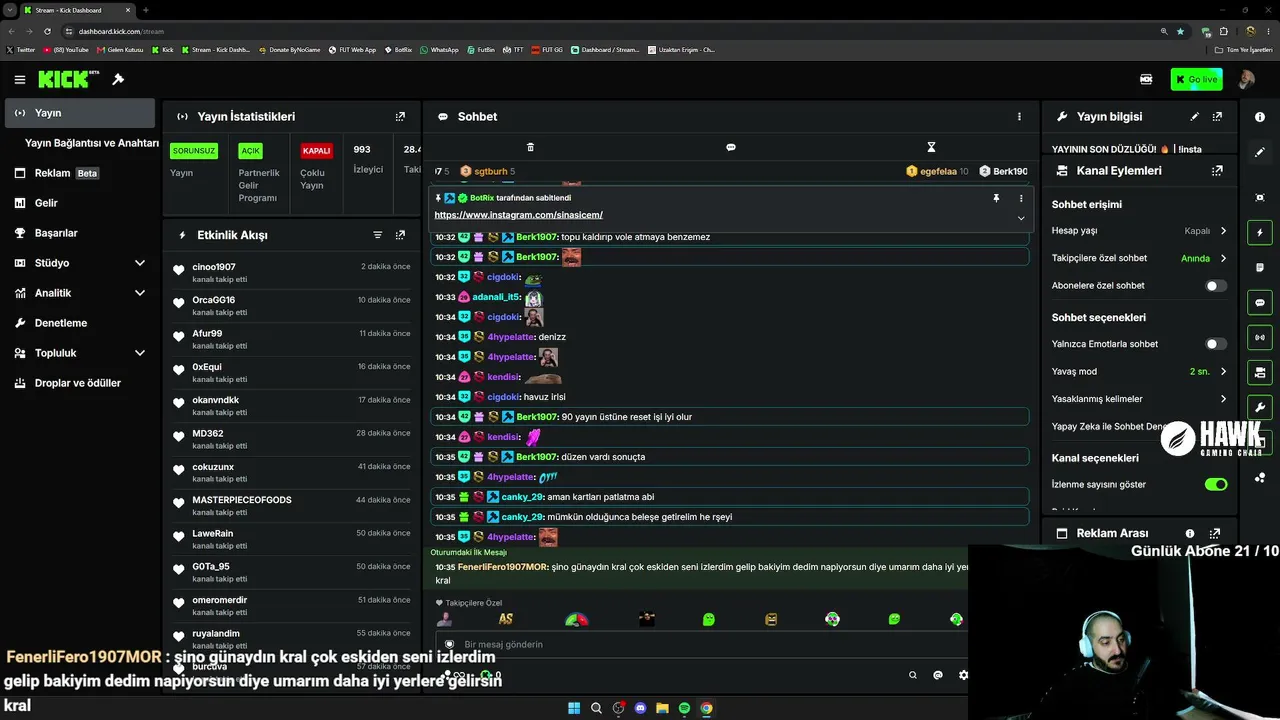The height and width of the screenshot is (720, 1280).
Task: Click the Kick logo
Action: coord(68,79)
